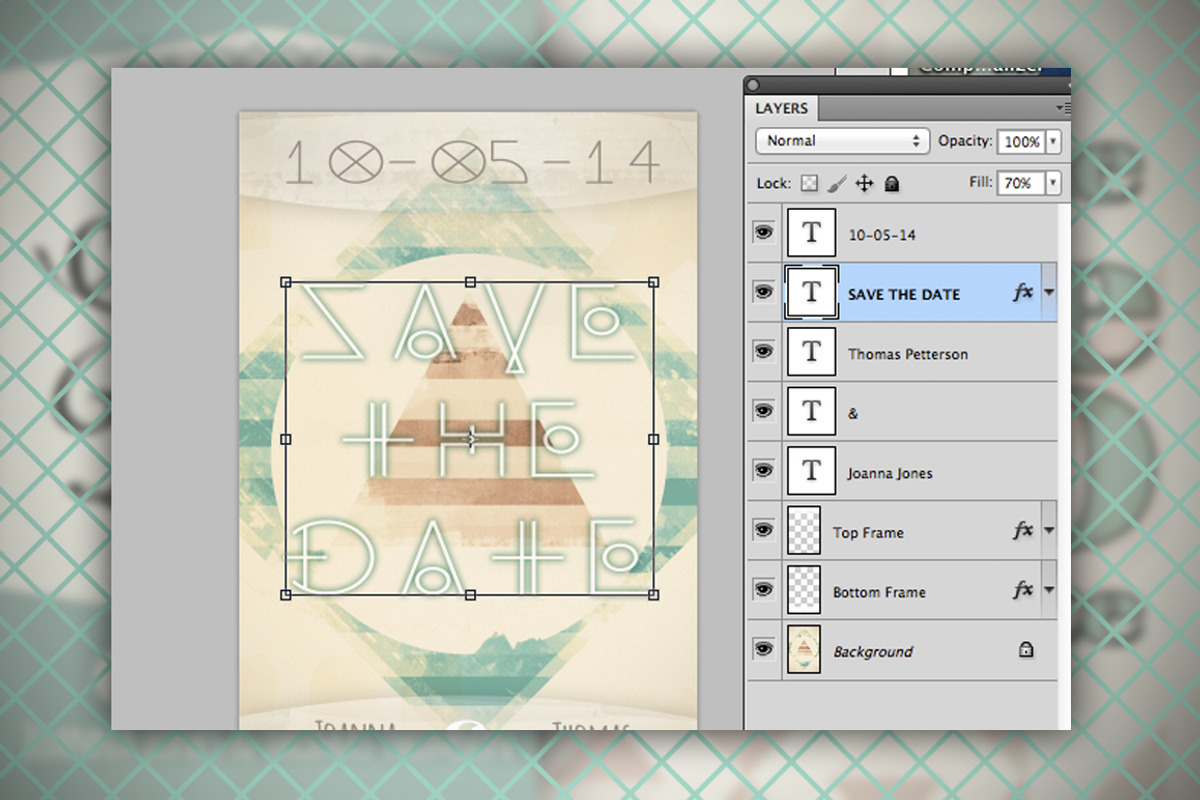Click the Bottom Frame layer thumbnail

tap(804, 590)
